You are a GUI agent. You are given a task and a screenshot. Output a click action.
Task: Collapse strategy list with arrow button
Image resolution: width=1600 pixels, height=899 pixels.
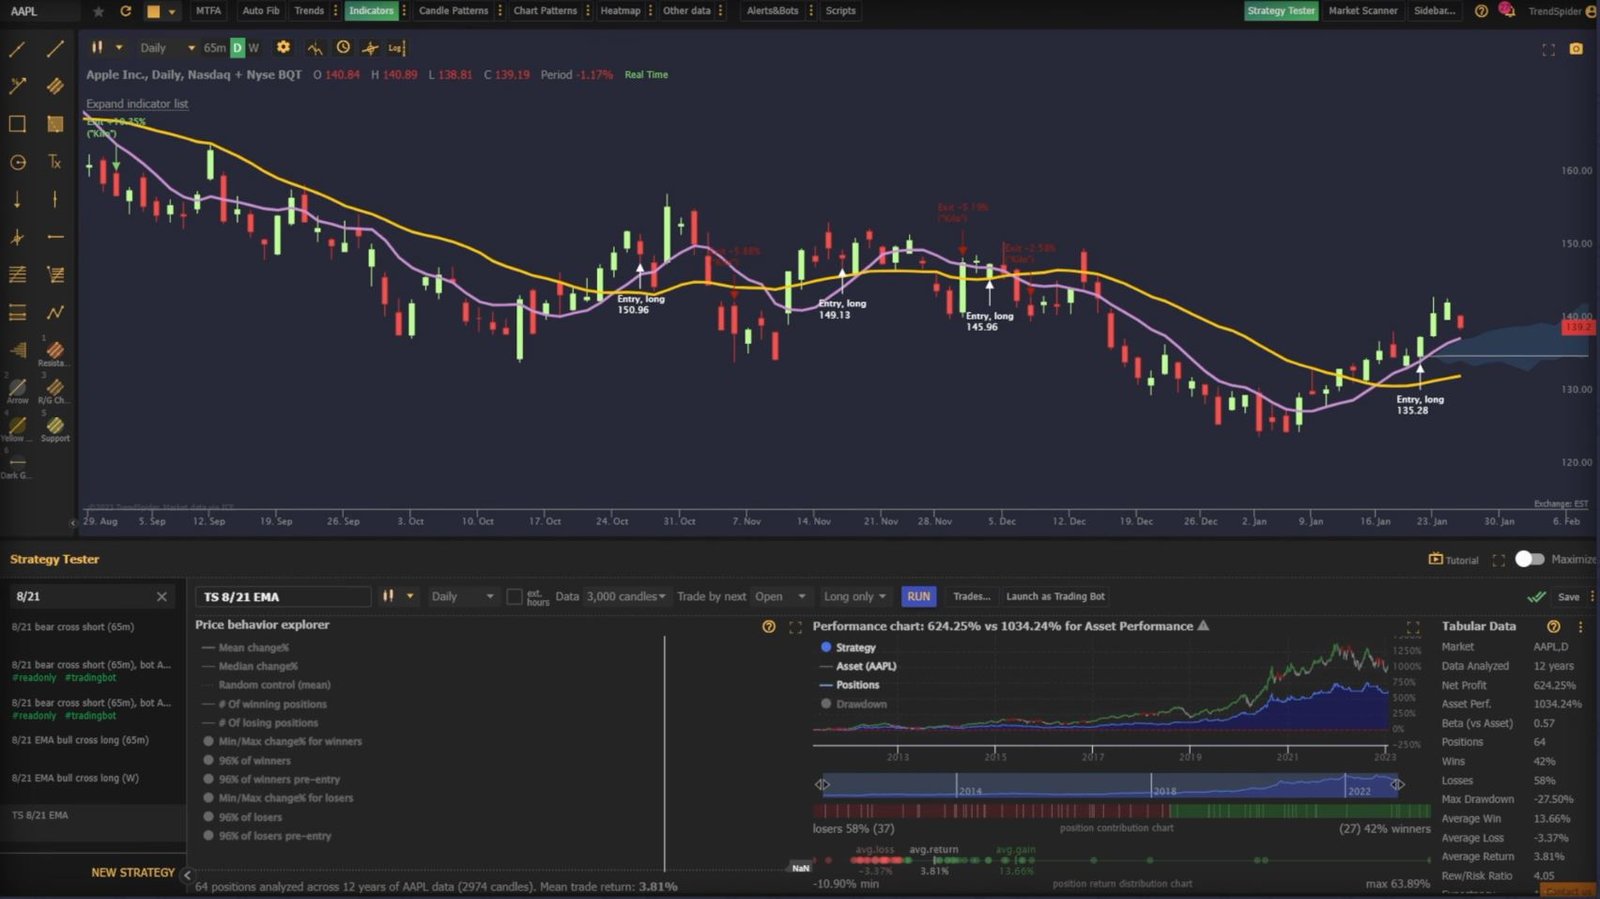pos(187,874)
